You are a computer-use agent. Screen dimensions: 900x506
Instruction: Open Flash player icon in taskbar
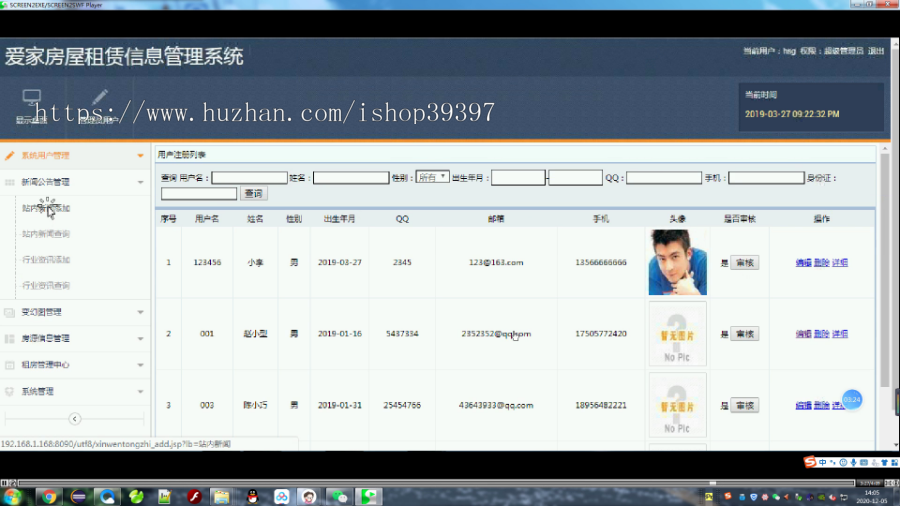[194, 496]
